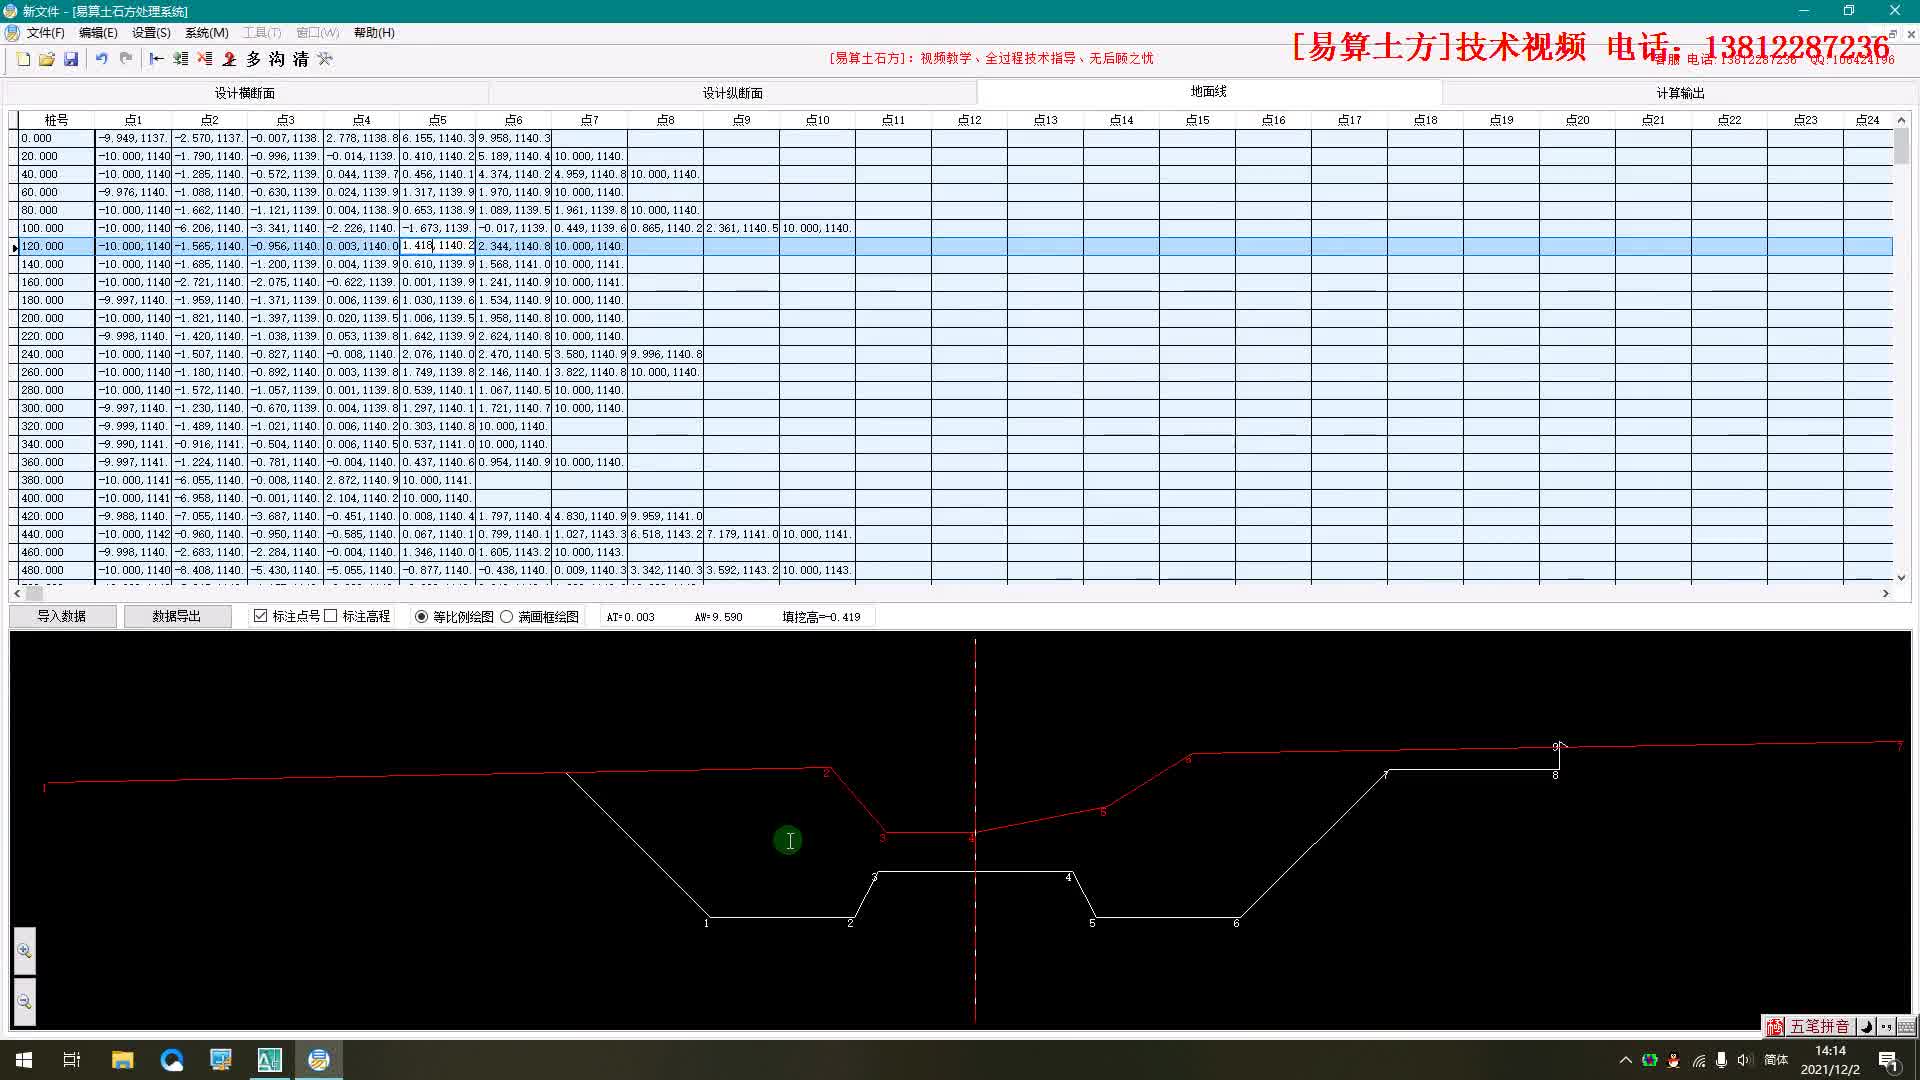The image size is (1920, 1080).
Task: Click the 清 clear toolbar icon
Action: [301, 59]
